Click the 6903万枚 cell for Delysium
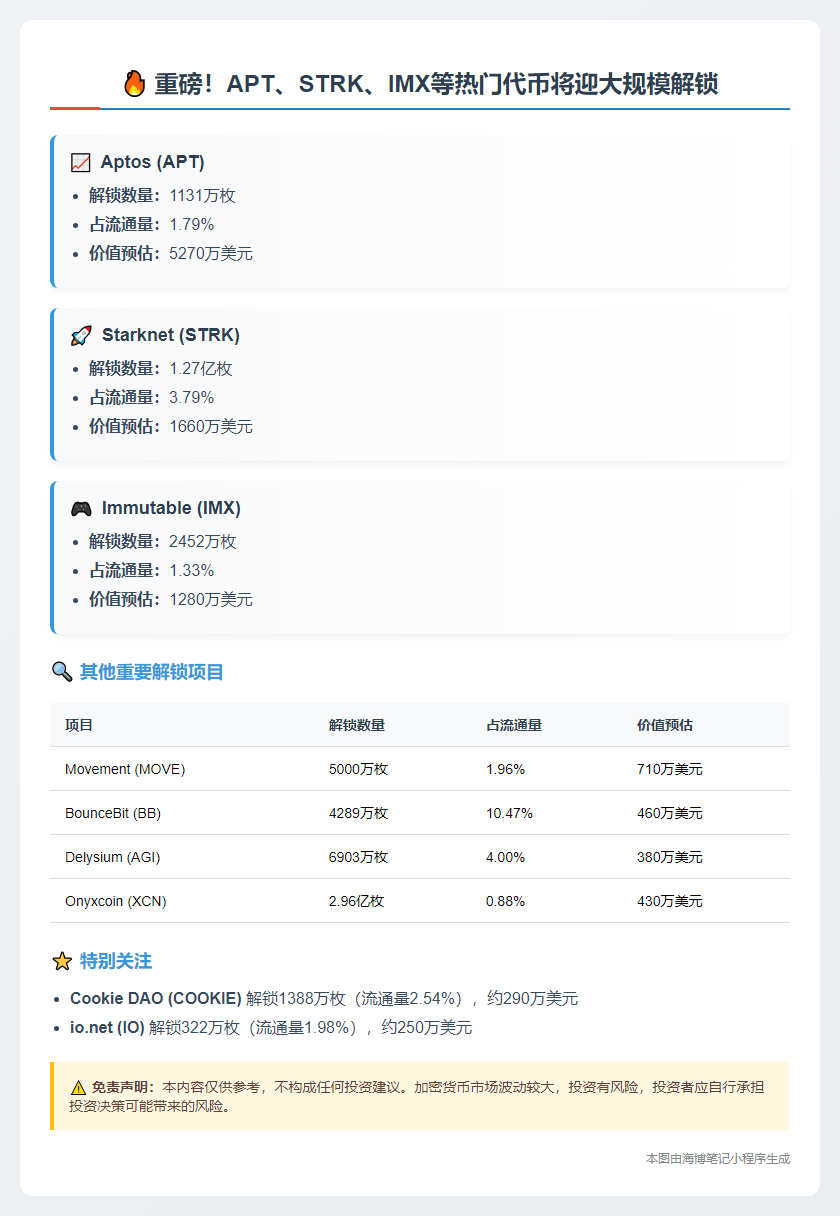 tap(358, 857)
